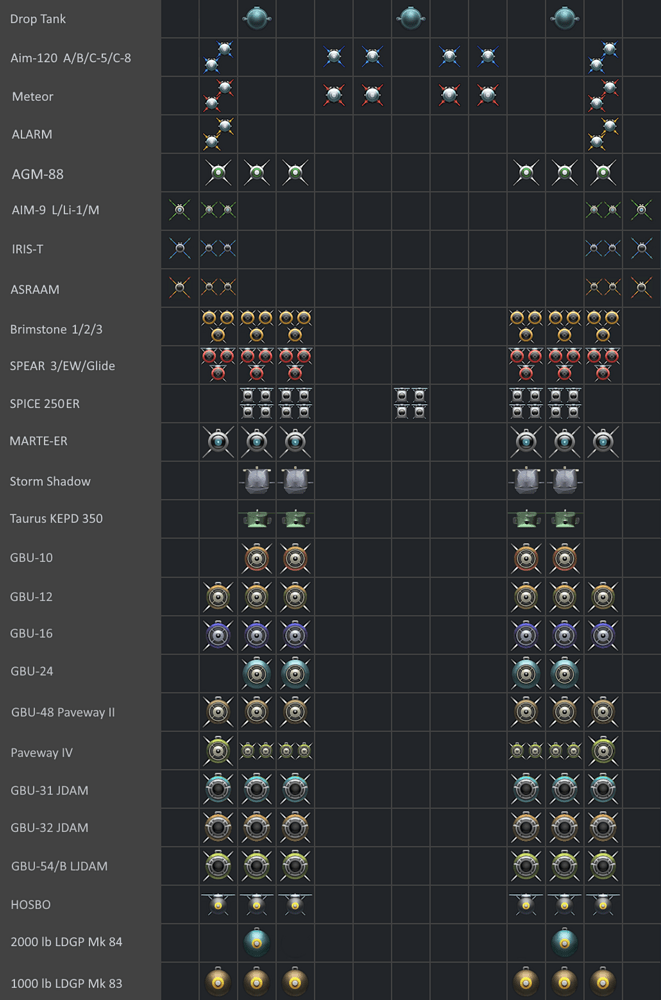This screenshot has width=661, height=1000.
Task: Click the "AIM-9 L/Li-1/M" label
Action: pyautogui.click(x=55, y=210)
